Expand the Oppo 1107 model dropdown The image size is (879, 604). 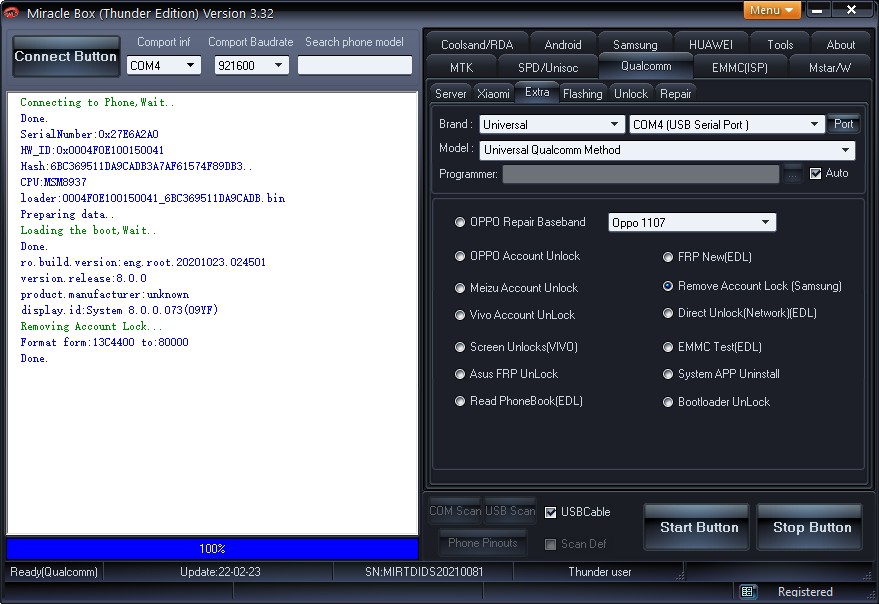pyautogui.click(x=765, y=223)
